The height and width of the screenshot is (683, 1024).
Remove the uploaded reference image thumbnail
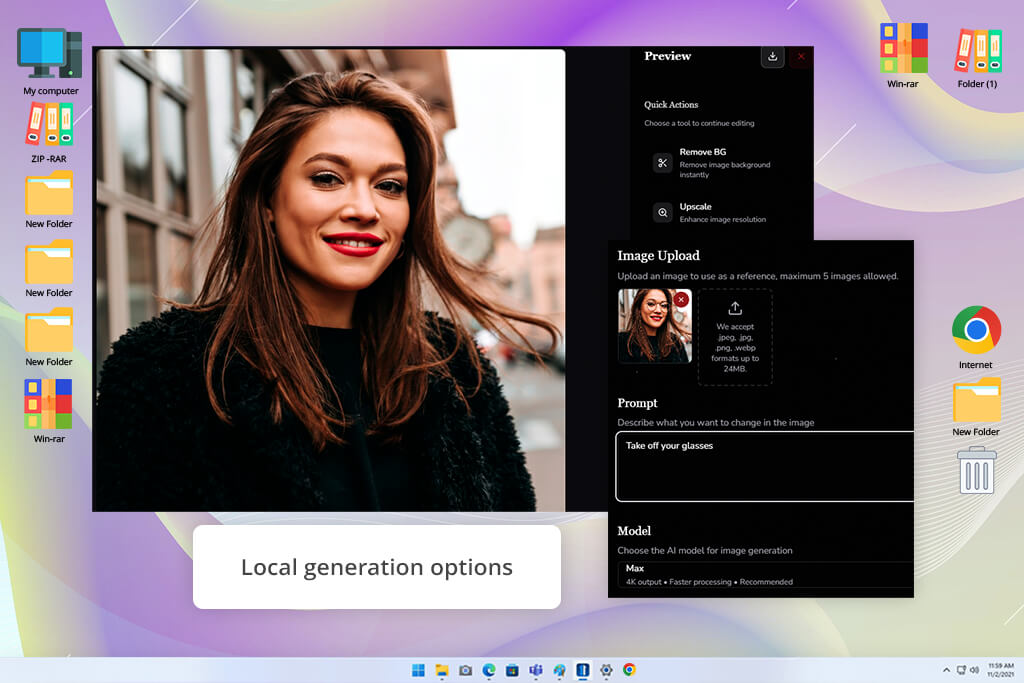(681, 299)
